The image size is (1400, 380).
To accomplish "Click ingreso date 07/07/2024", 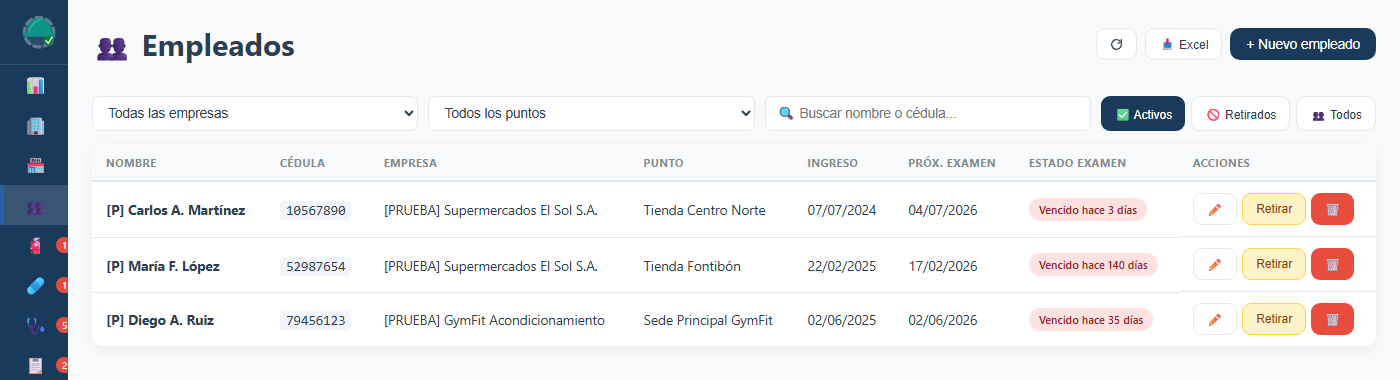I will pos(842,211).
